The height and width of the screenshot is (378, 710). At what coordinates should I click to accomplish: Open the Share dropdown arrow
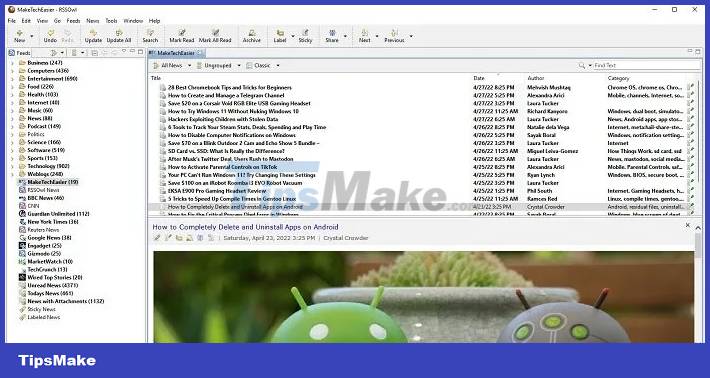click(x=345, y=36)
